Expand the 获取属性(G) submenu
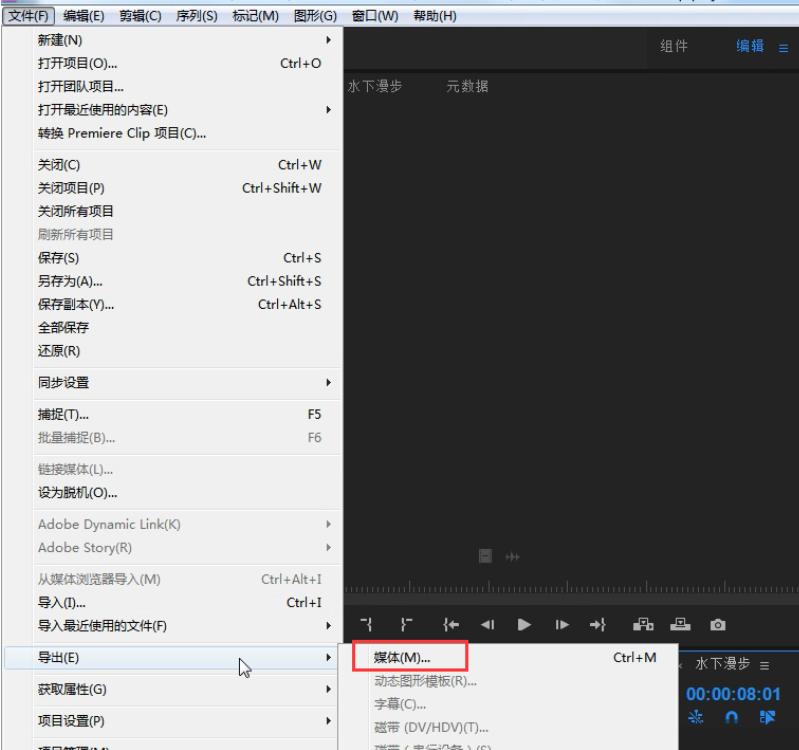Image resolution: width=799 pixels, height=750 pixels. (x=329, y=689)
